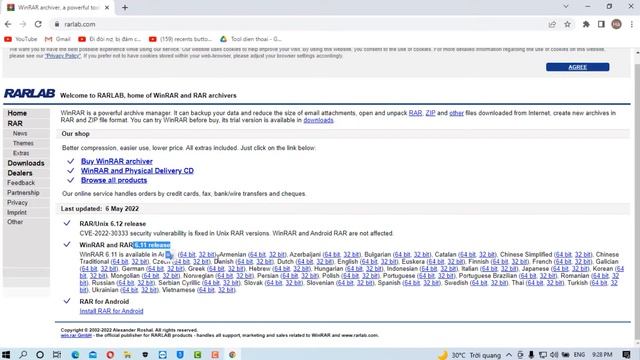The image size is (640, 360).
Task: Open Themes in the sidebar
Action: point(23,143)
